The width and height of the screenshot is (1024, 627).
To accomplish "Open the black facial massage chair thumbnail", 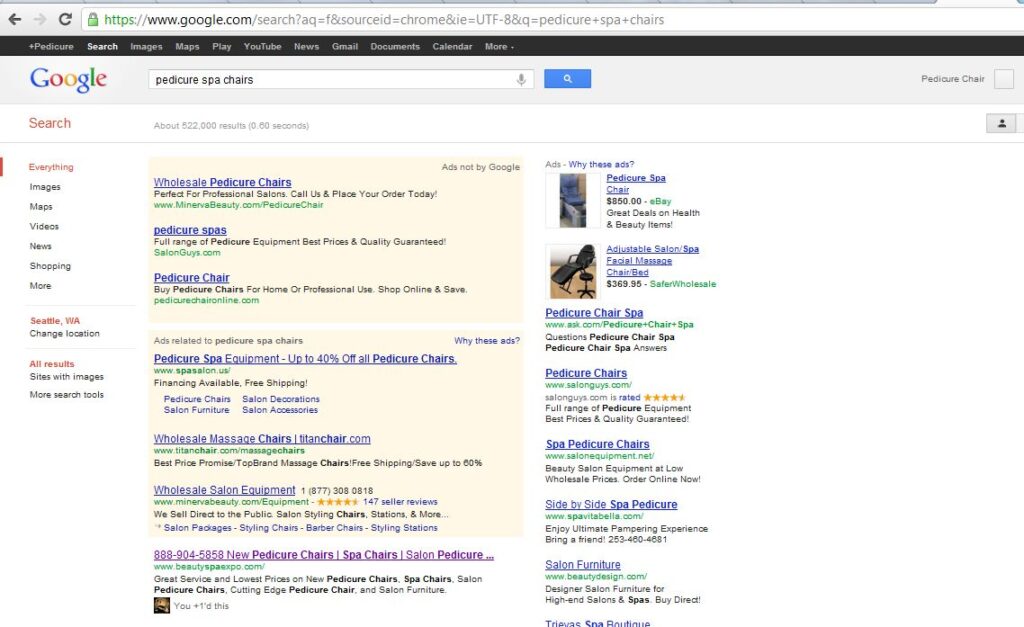I will point(573,271).
